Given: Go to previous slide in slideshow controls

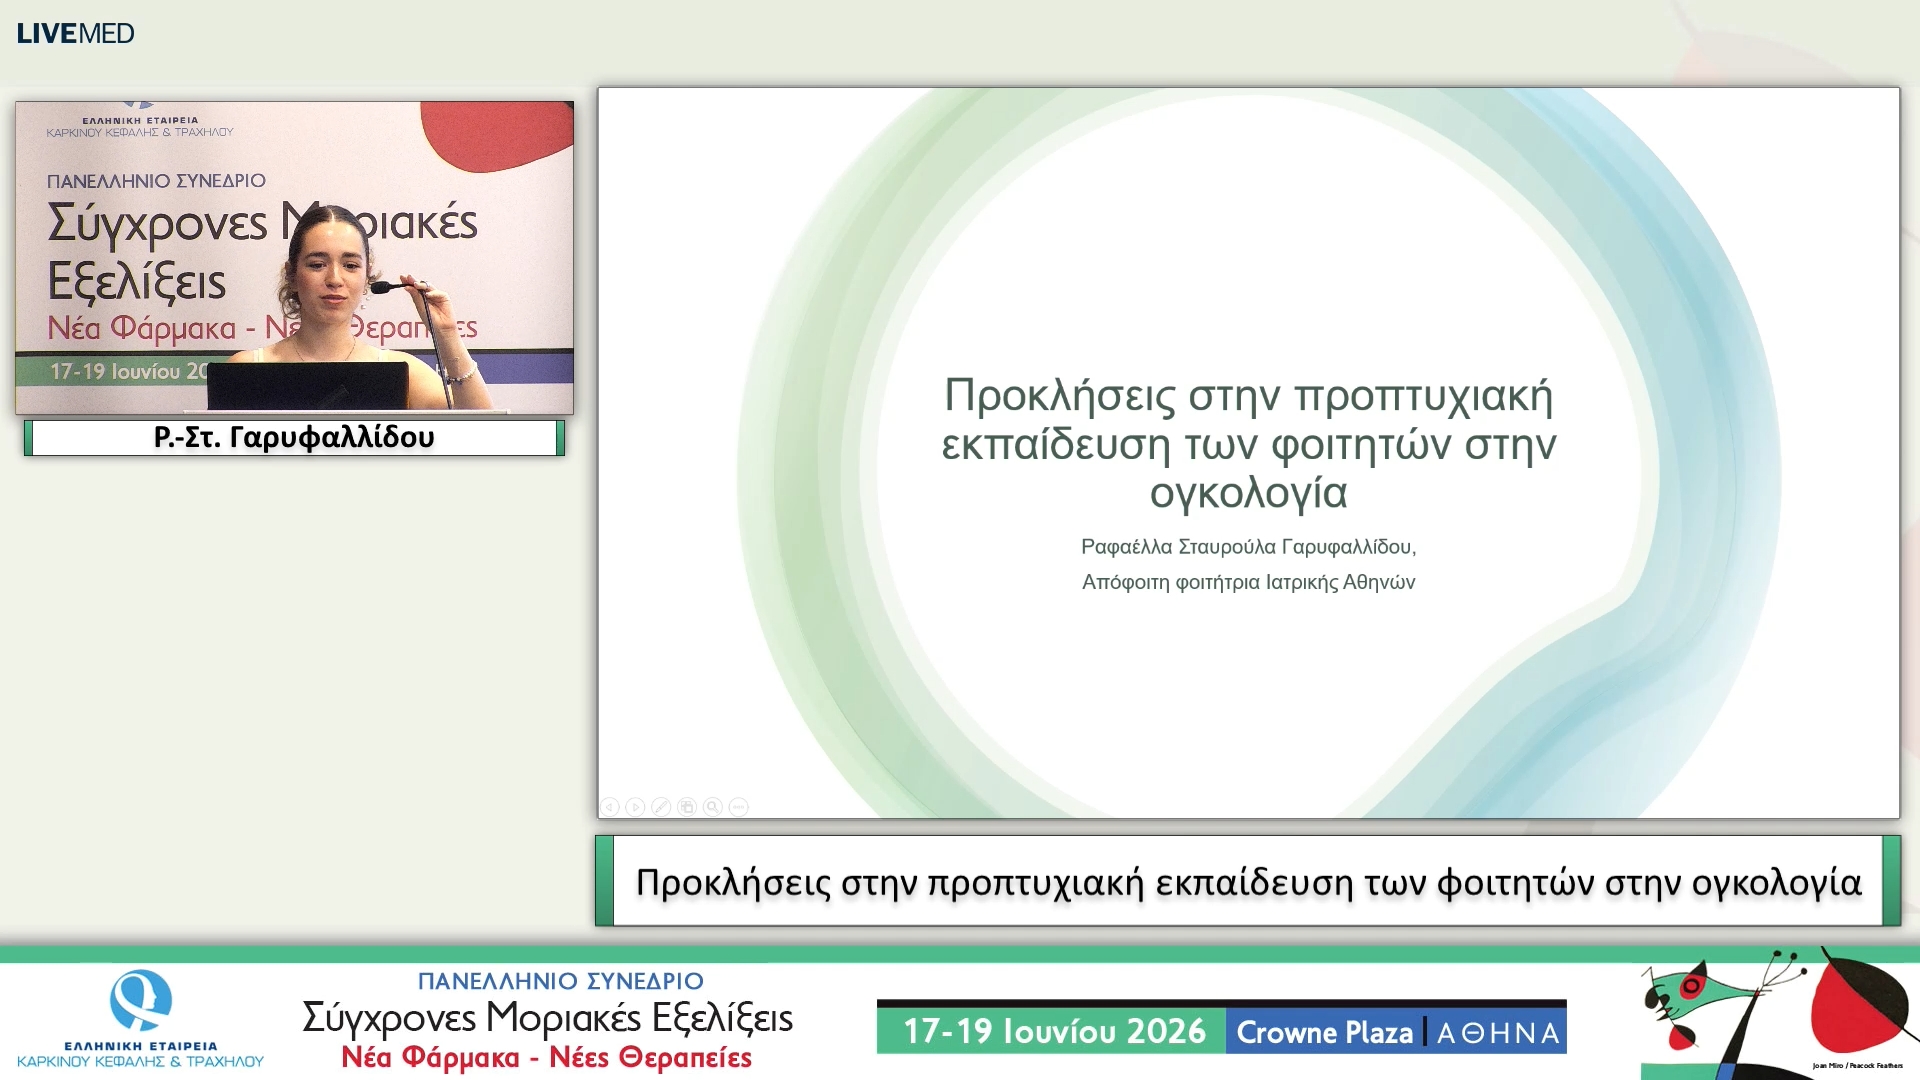Looking at the screenshot, I should coord(609,807).
